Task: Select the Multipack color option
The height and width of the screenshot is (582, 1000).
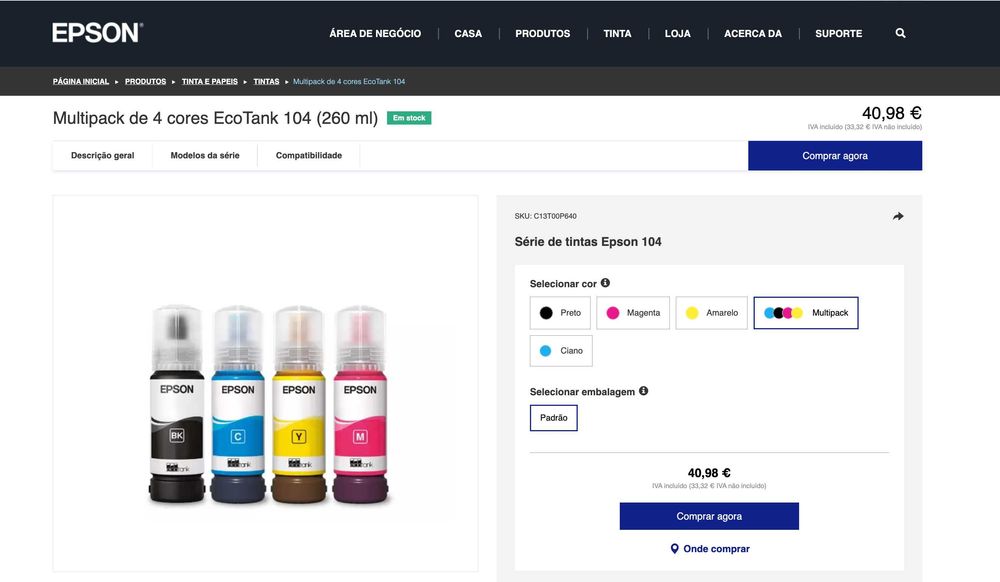Action: click(x=805, y=312)
